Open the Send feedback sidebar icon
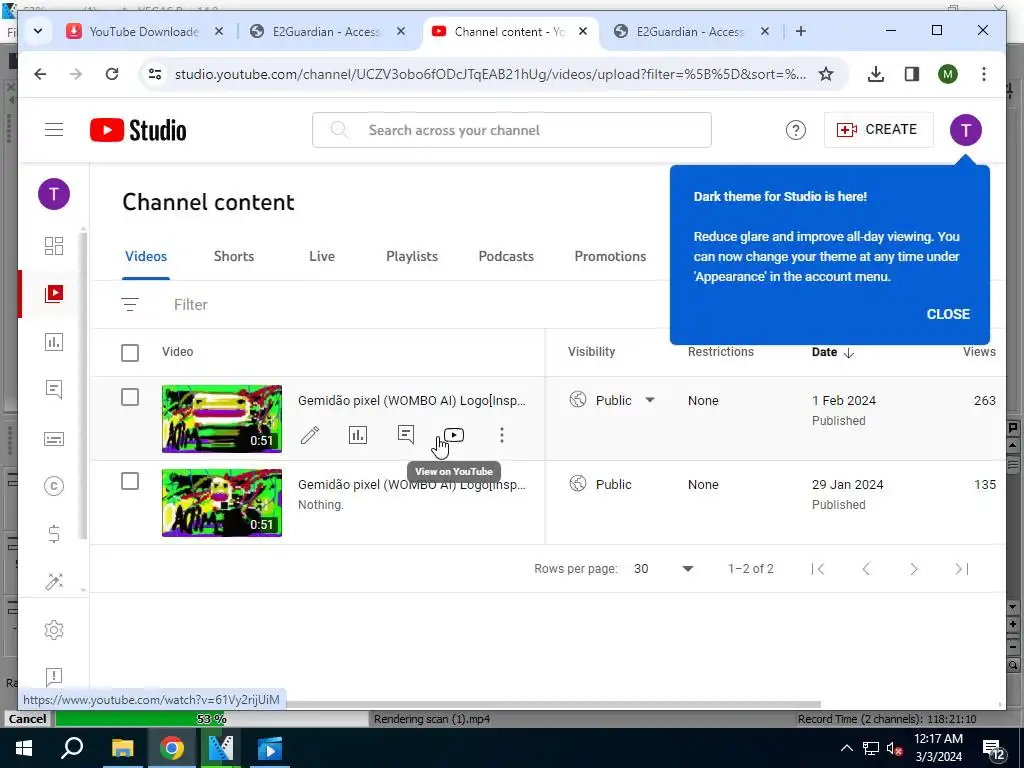Screen dimensions: 1024x768 (x=54, y=677)
